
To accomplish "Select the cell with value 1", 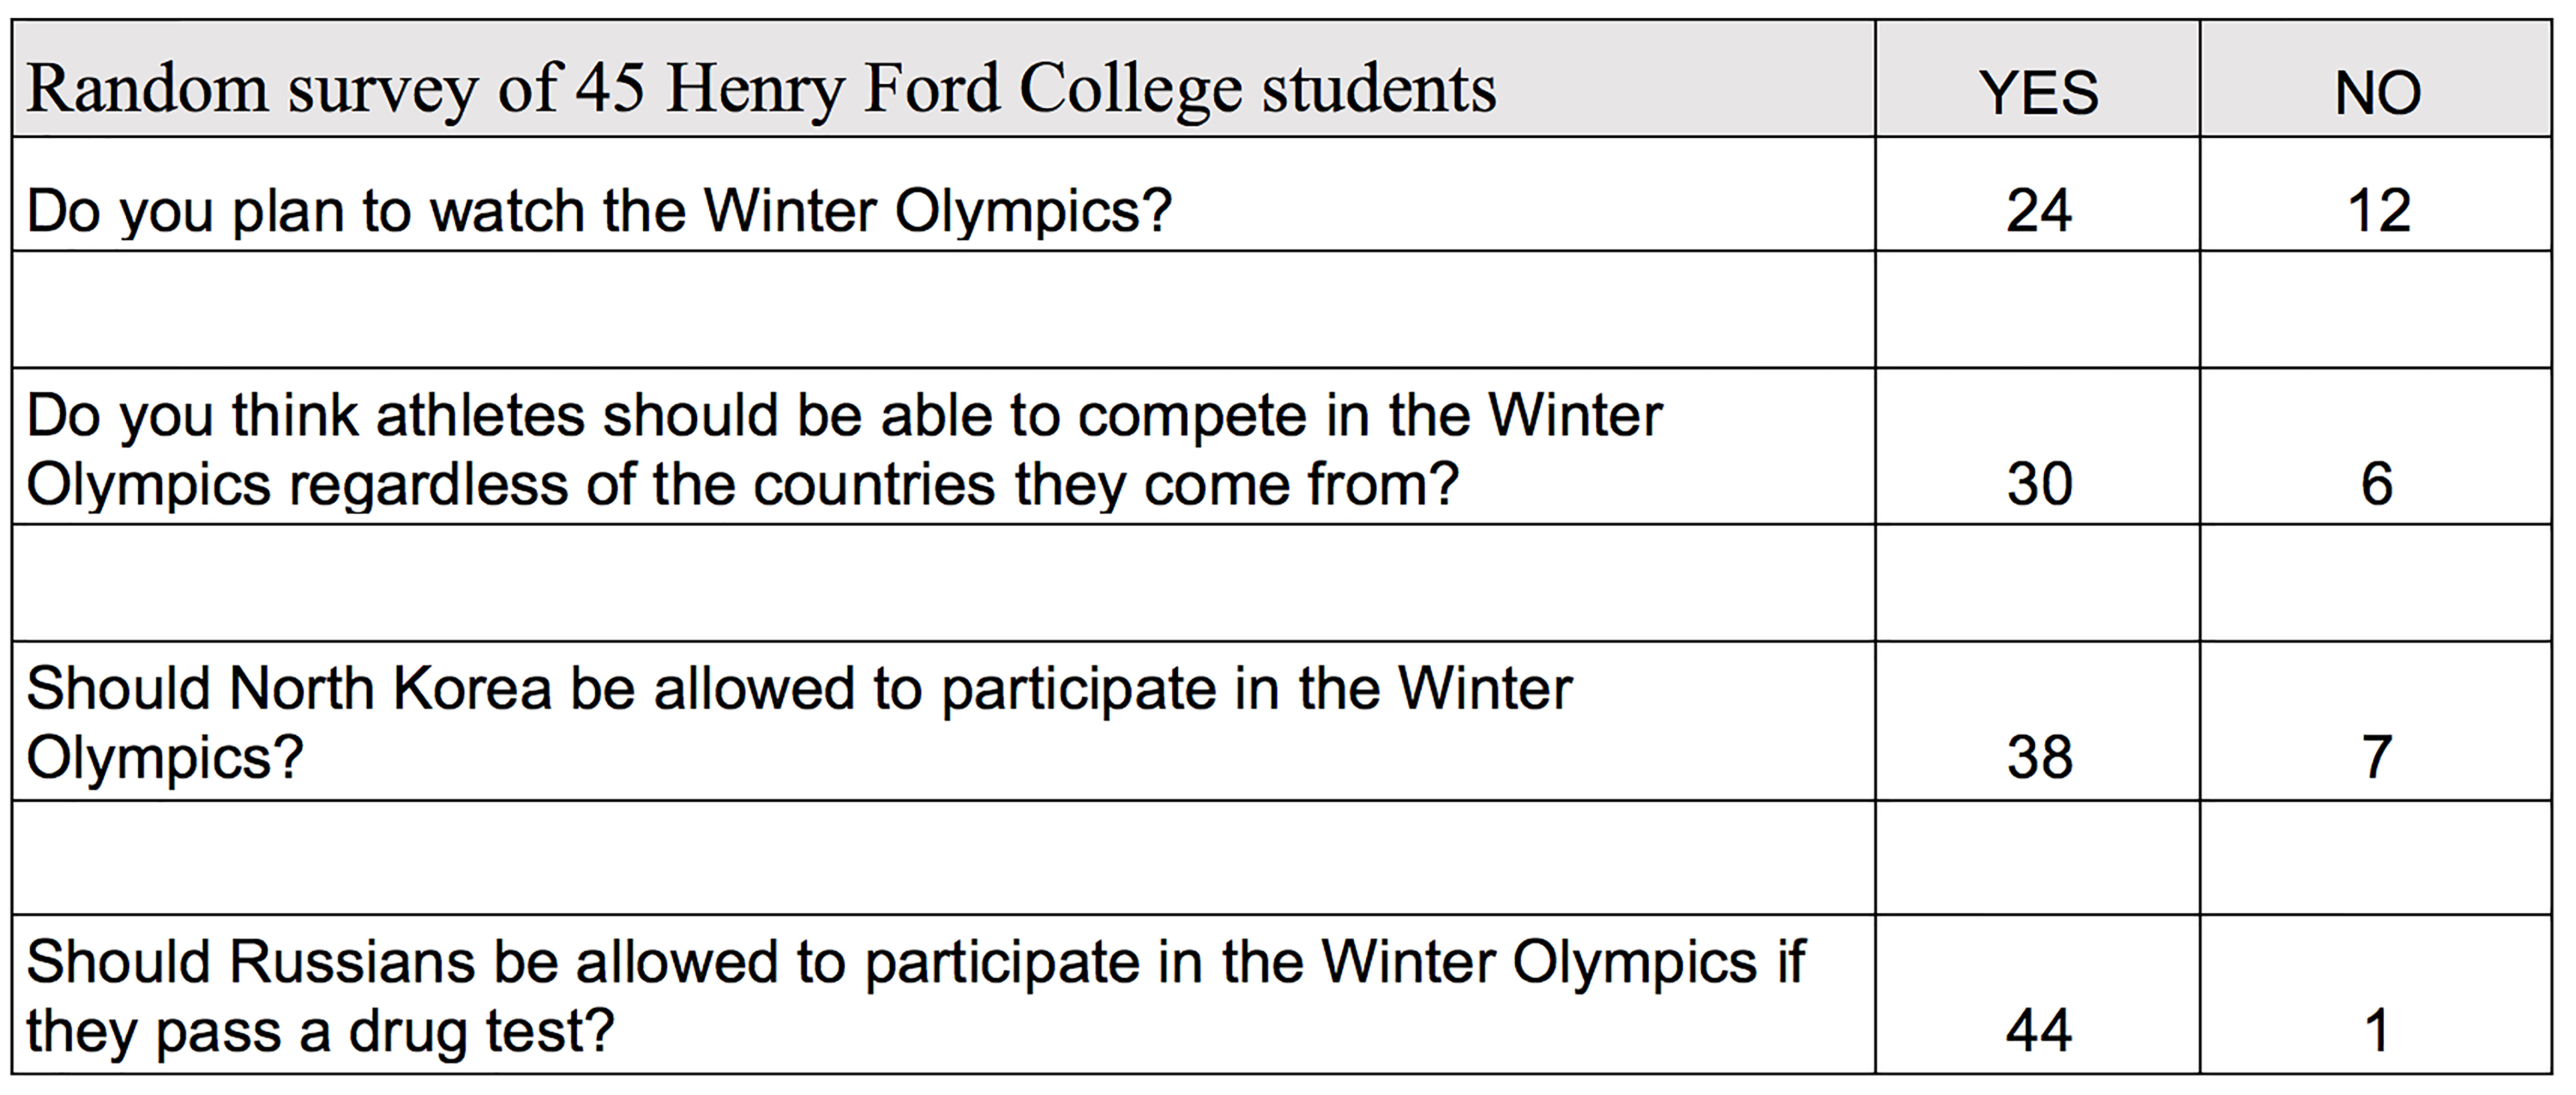I will (x=2377, y=994).
